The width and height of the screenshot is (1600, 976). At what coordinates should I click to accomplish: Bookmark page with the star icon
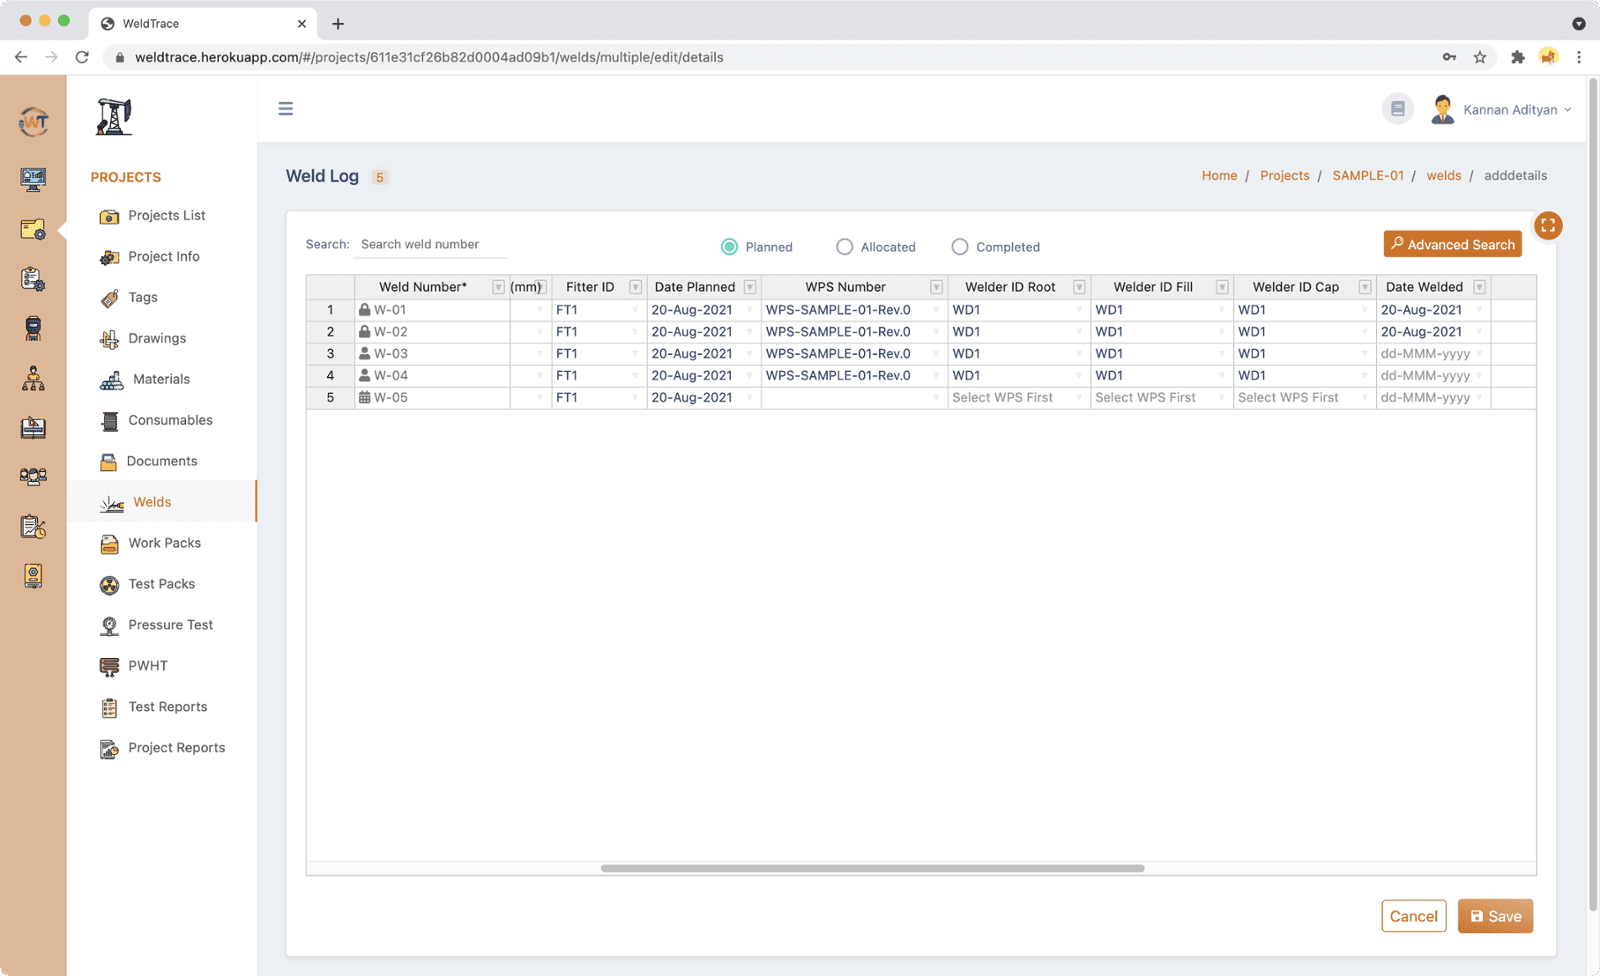pyautogui.click(x=1480, y=57)
